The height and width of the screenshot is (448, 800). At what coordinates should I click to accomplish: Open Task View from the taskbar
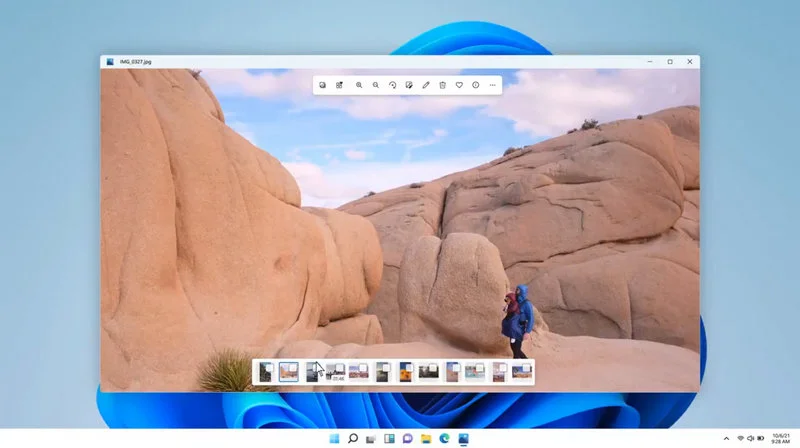[371, 439]
